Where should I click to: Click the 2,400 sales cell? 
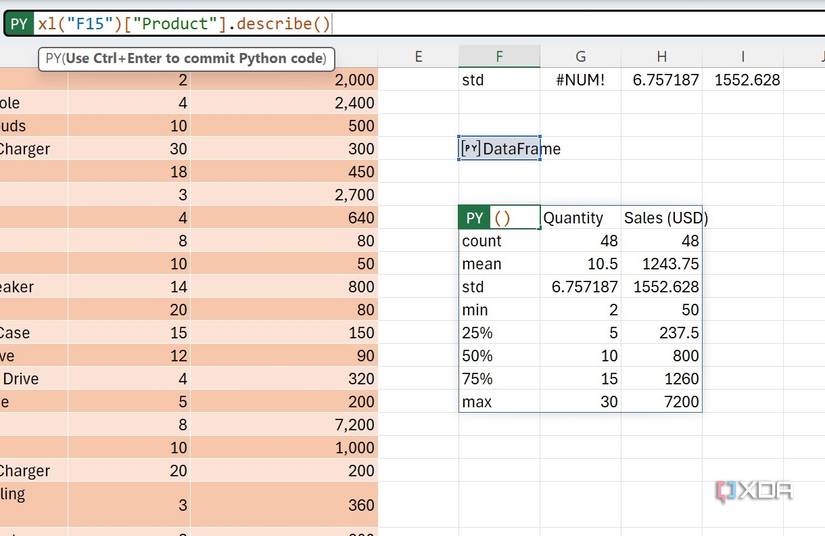tap(284, 103)
